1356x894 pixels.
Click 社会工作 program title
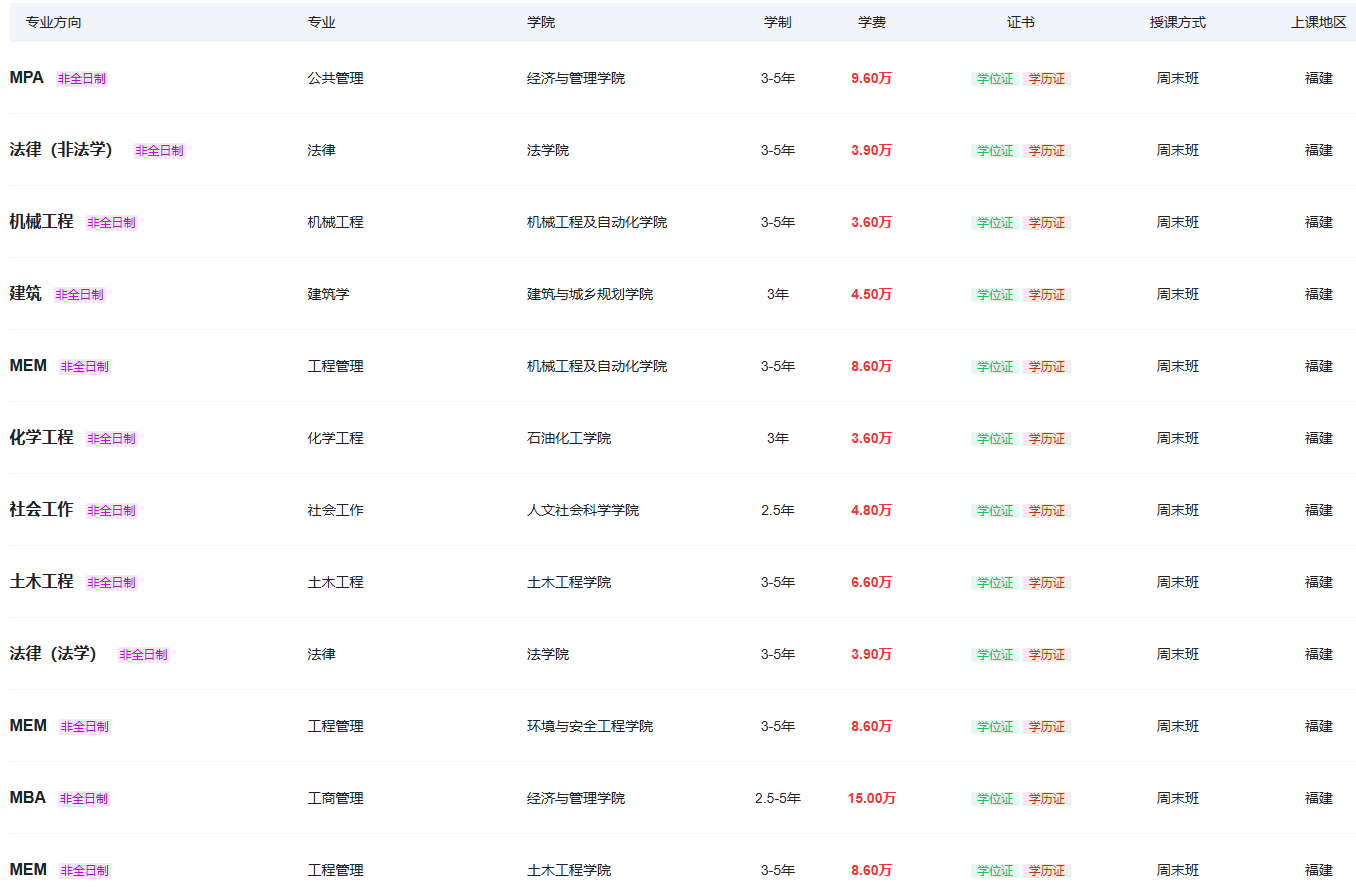tap(41, 510)
